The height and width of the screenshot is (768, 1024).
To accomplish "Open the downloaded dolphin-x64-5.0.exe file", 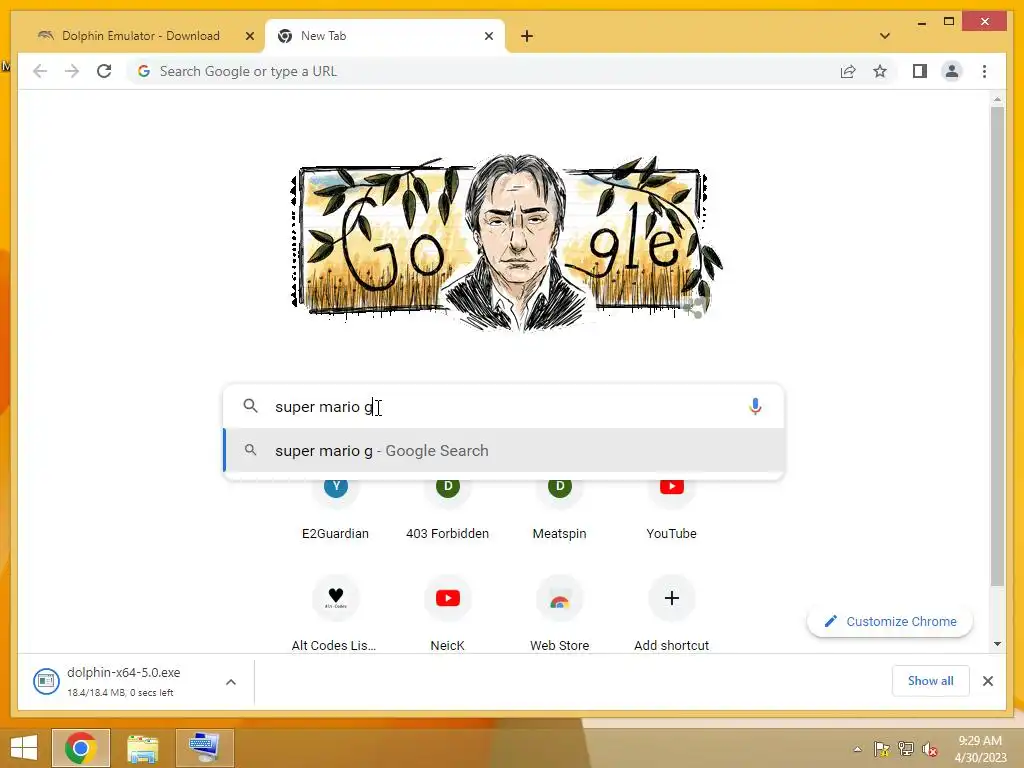I will click(x=123, y=681).
